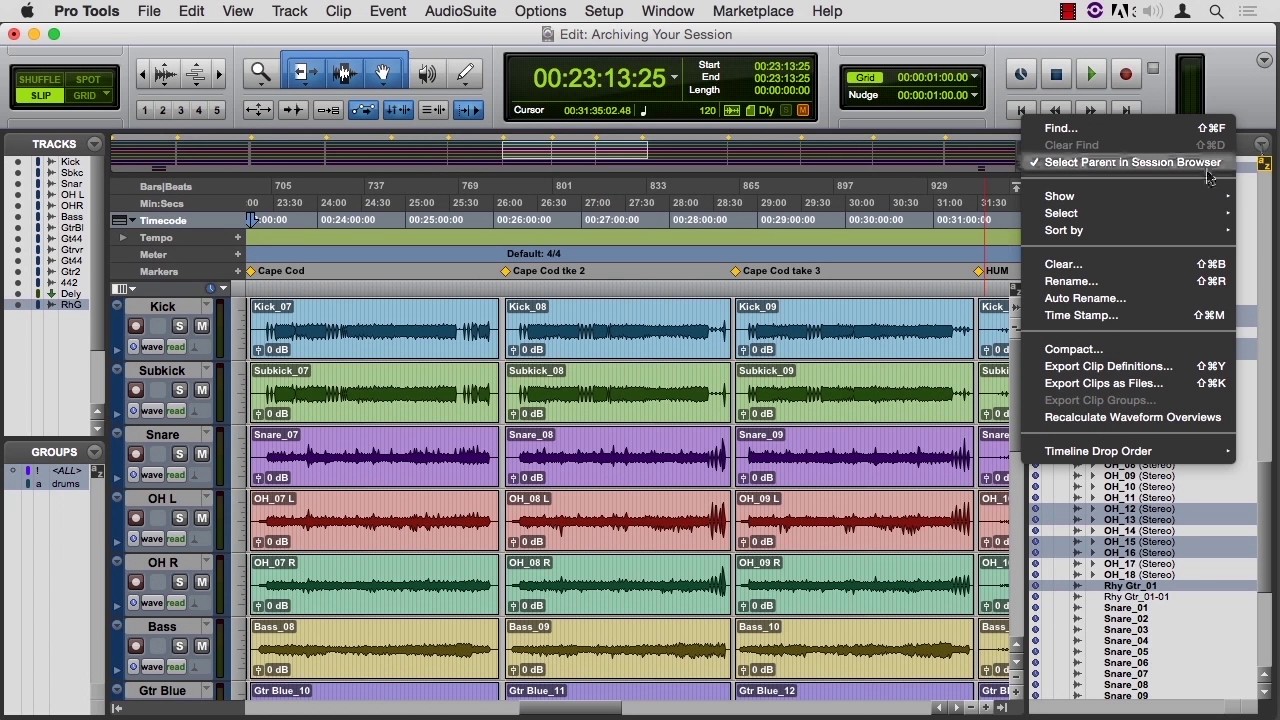Click the audio waveform zoom icon
Screen dimensions: 1280x720
(166, 74)
